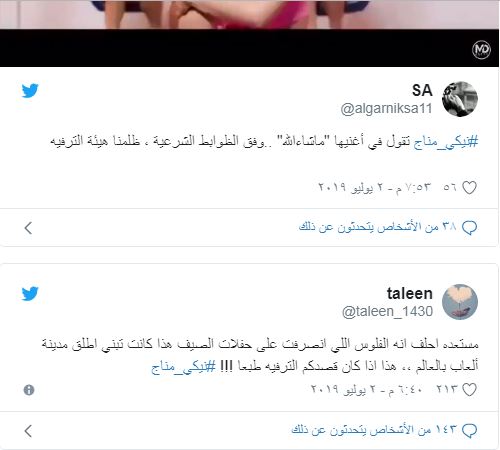Image resolution: width=500 pixels, height=450 pixels.
Task: Click the '143 people talking about this' link
Action: pyautogui.click(x=374, y=430)
